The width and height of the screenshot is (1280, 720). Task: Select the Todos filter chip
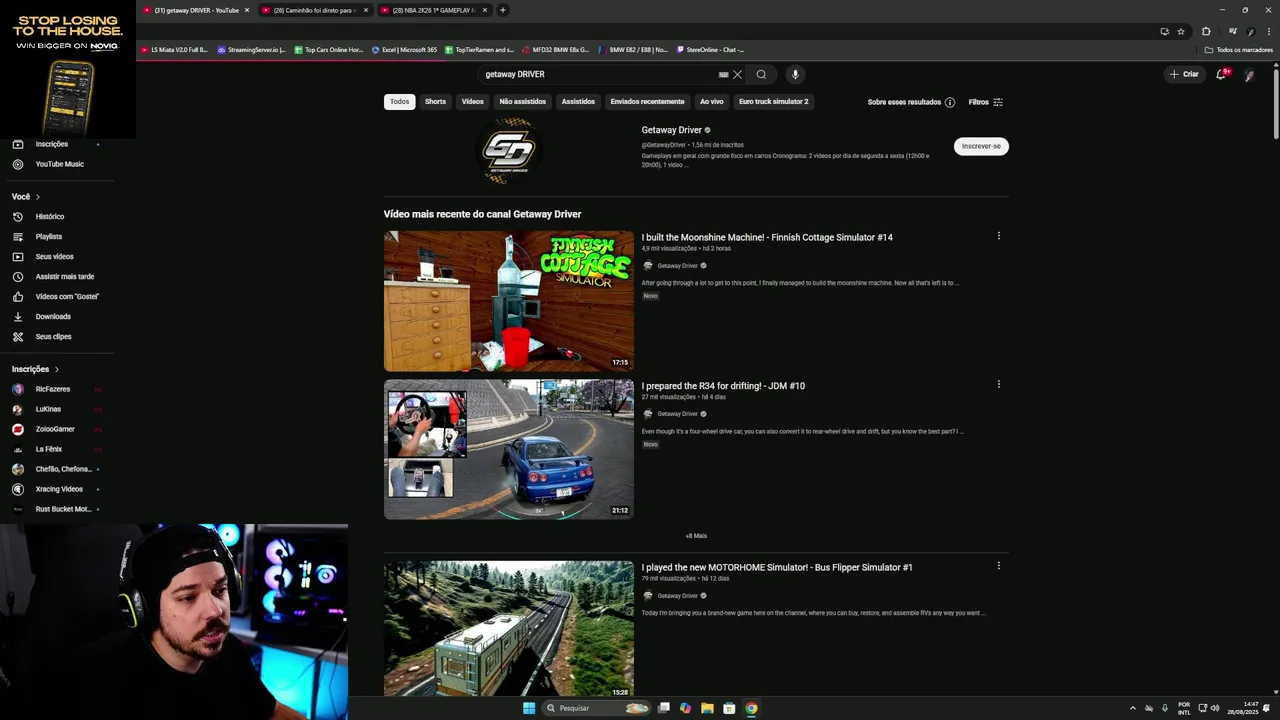click(x=399, y=102)
